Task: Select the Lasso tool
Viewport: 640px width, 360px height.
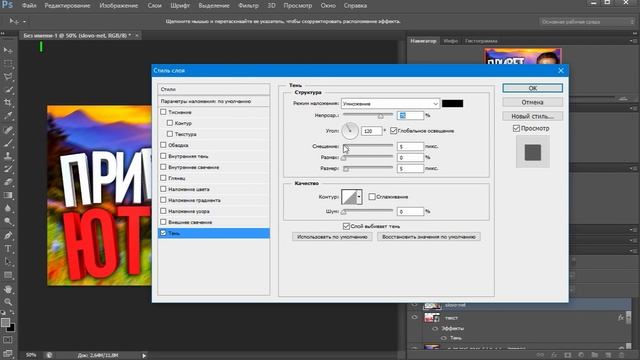Action: coord(8,76)
